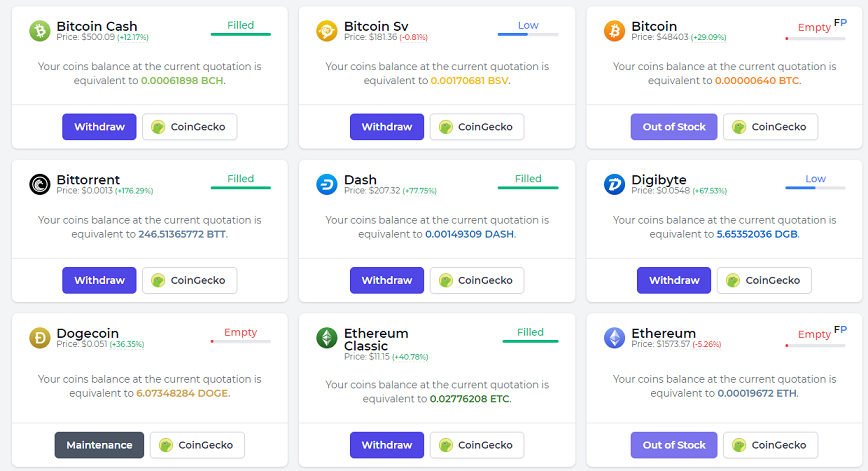Click the golden Dogecoin coin icon
The image size is (868, 471).
point(39,338)
